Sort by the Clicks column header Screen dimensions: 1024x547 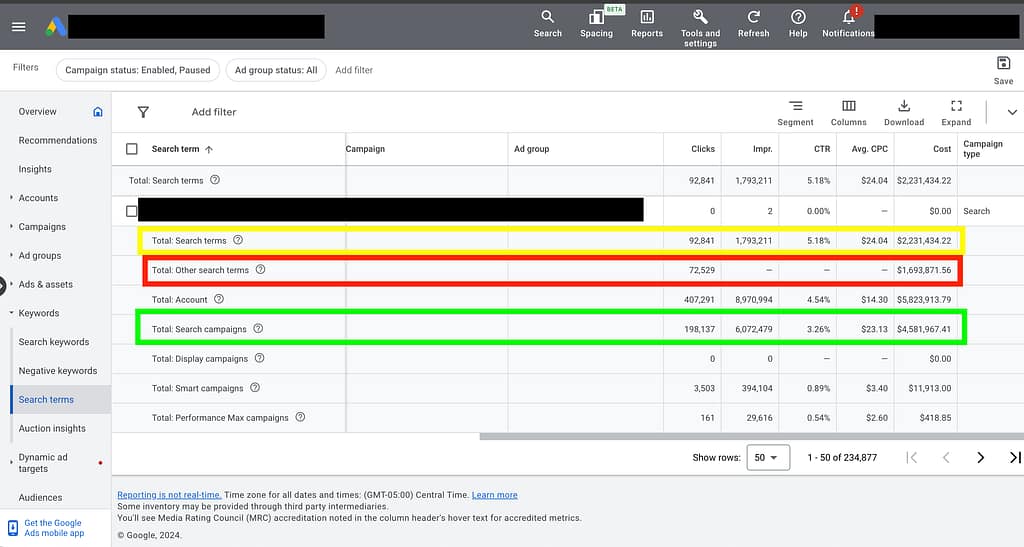(x=703, y=149)
